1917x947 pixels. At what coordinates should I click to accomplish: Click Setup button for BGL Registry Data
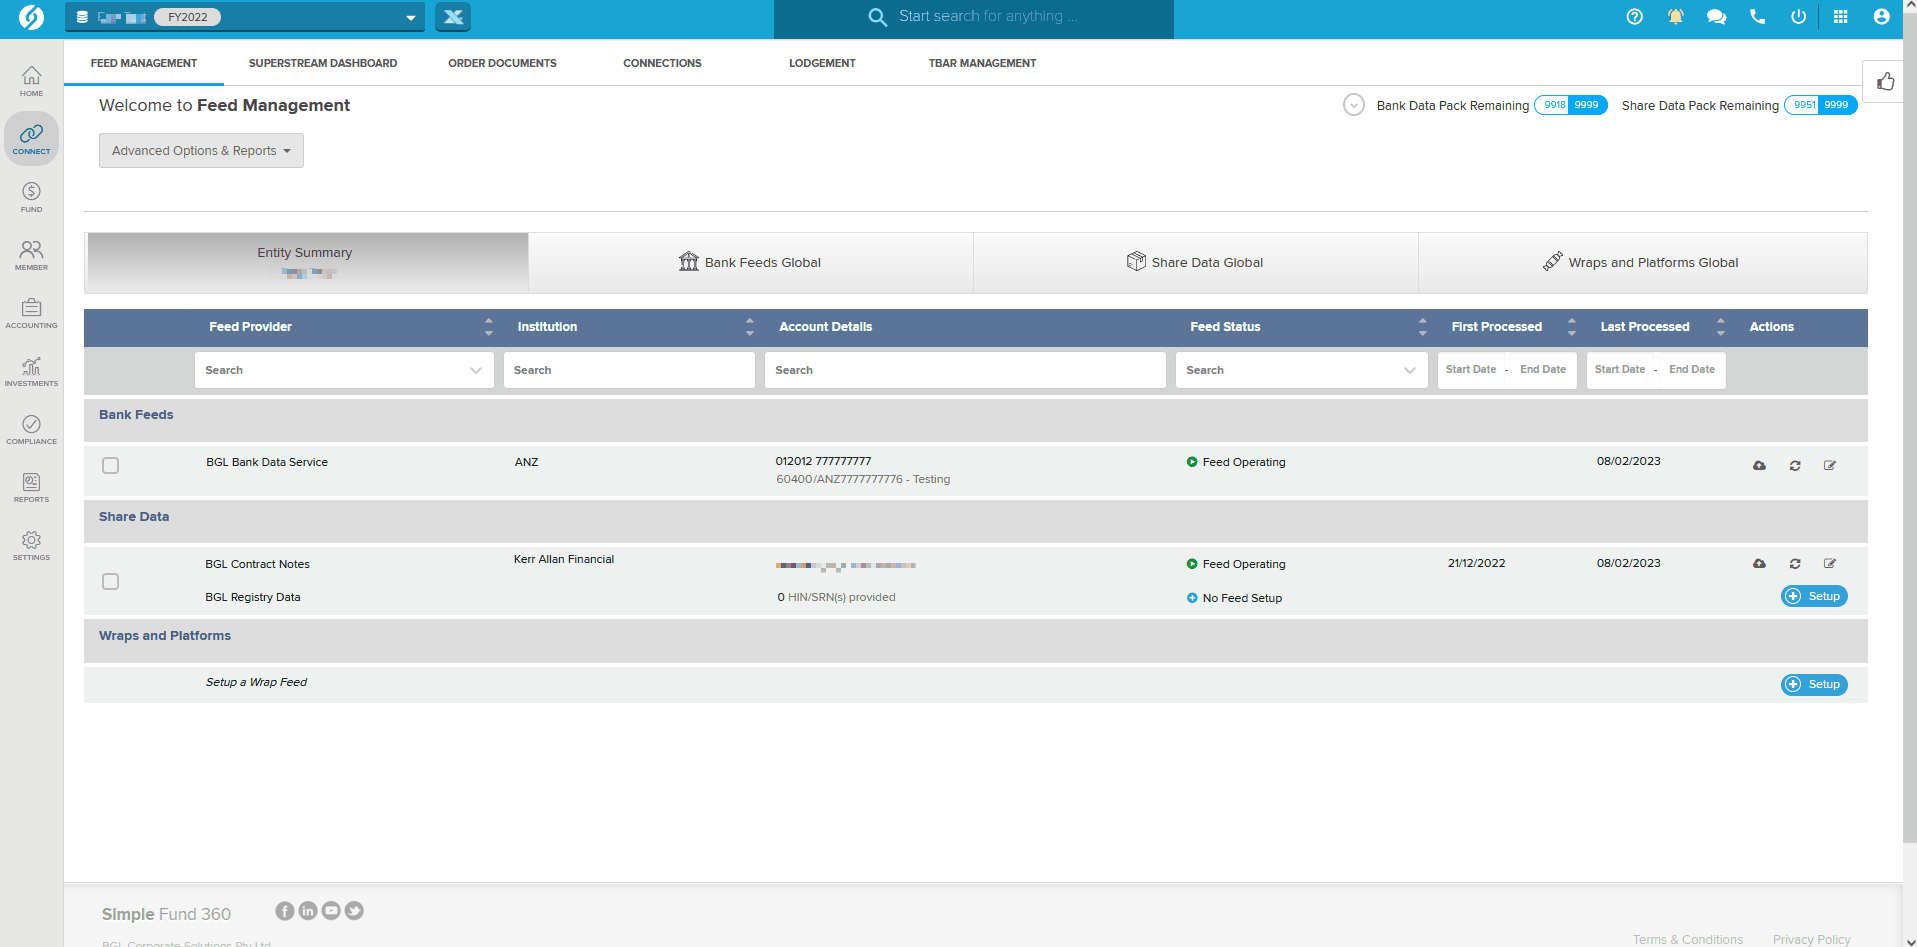point(1814,596)
